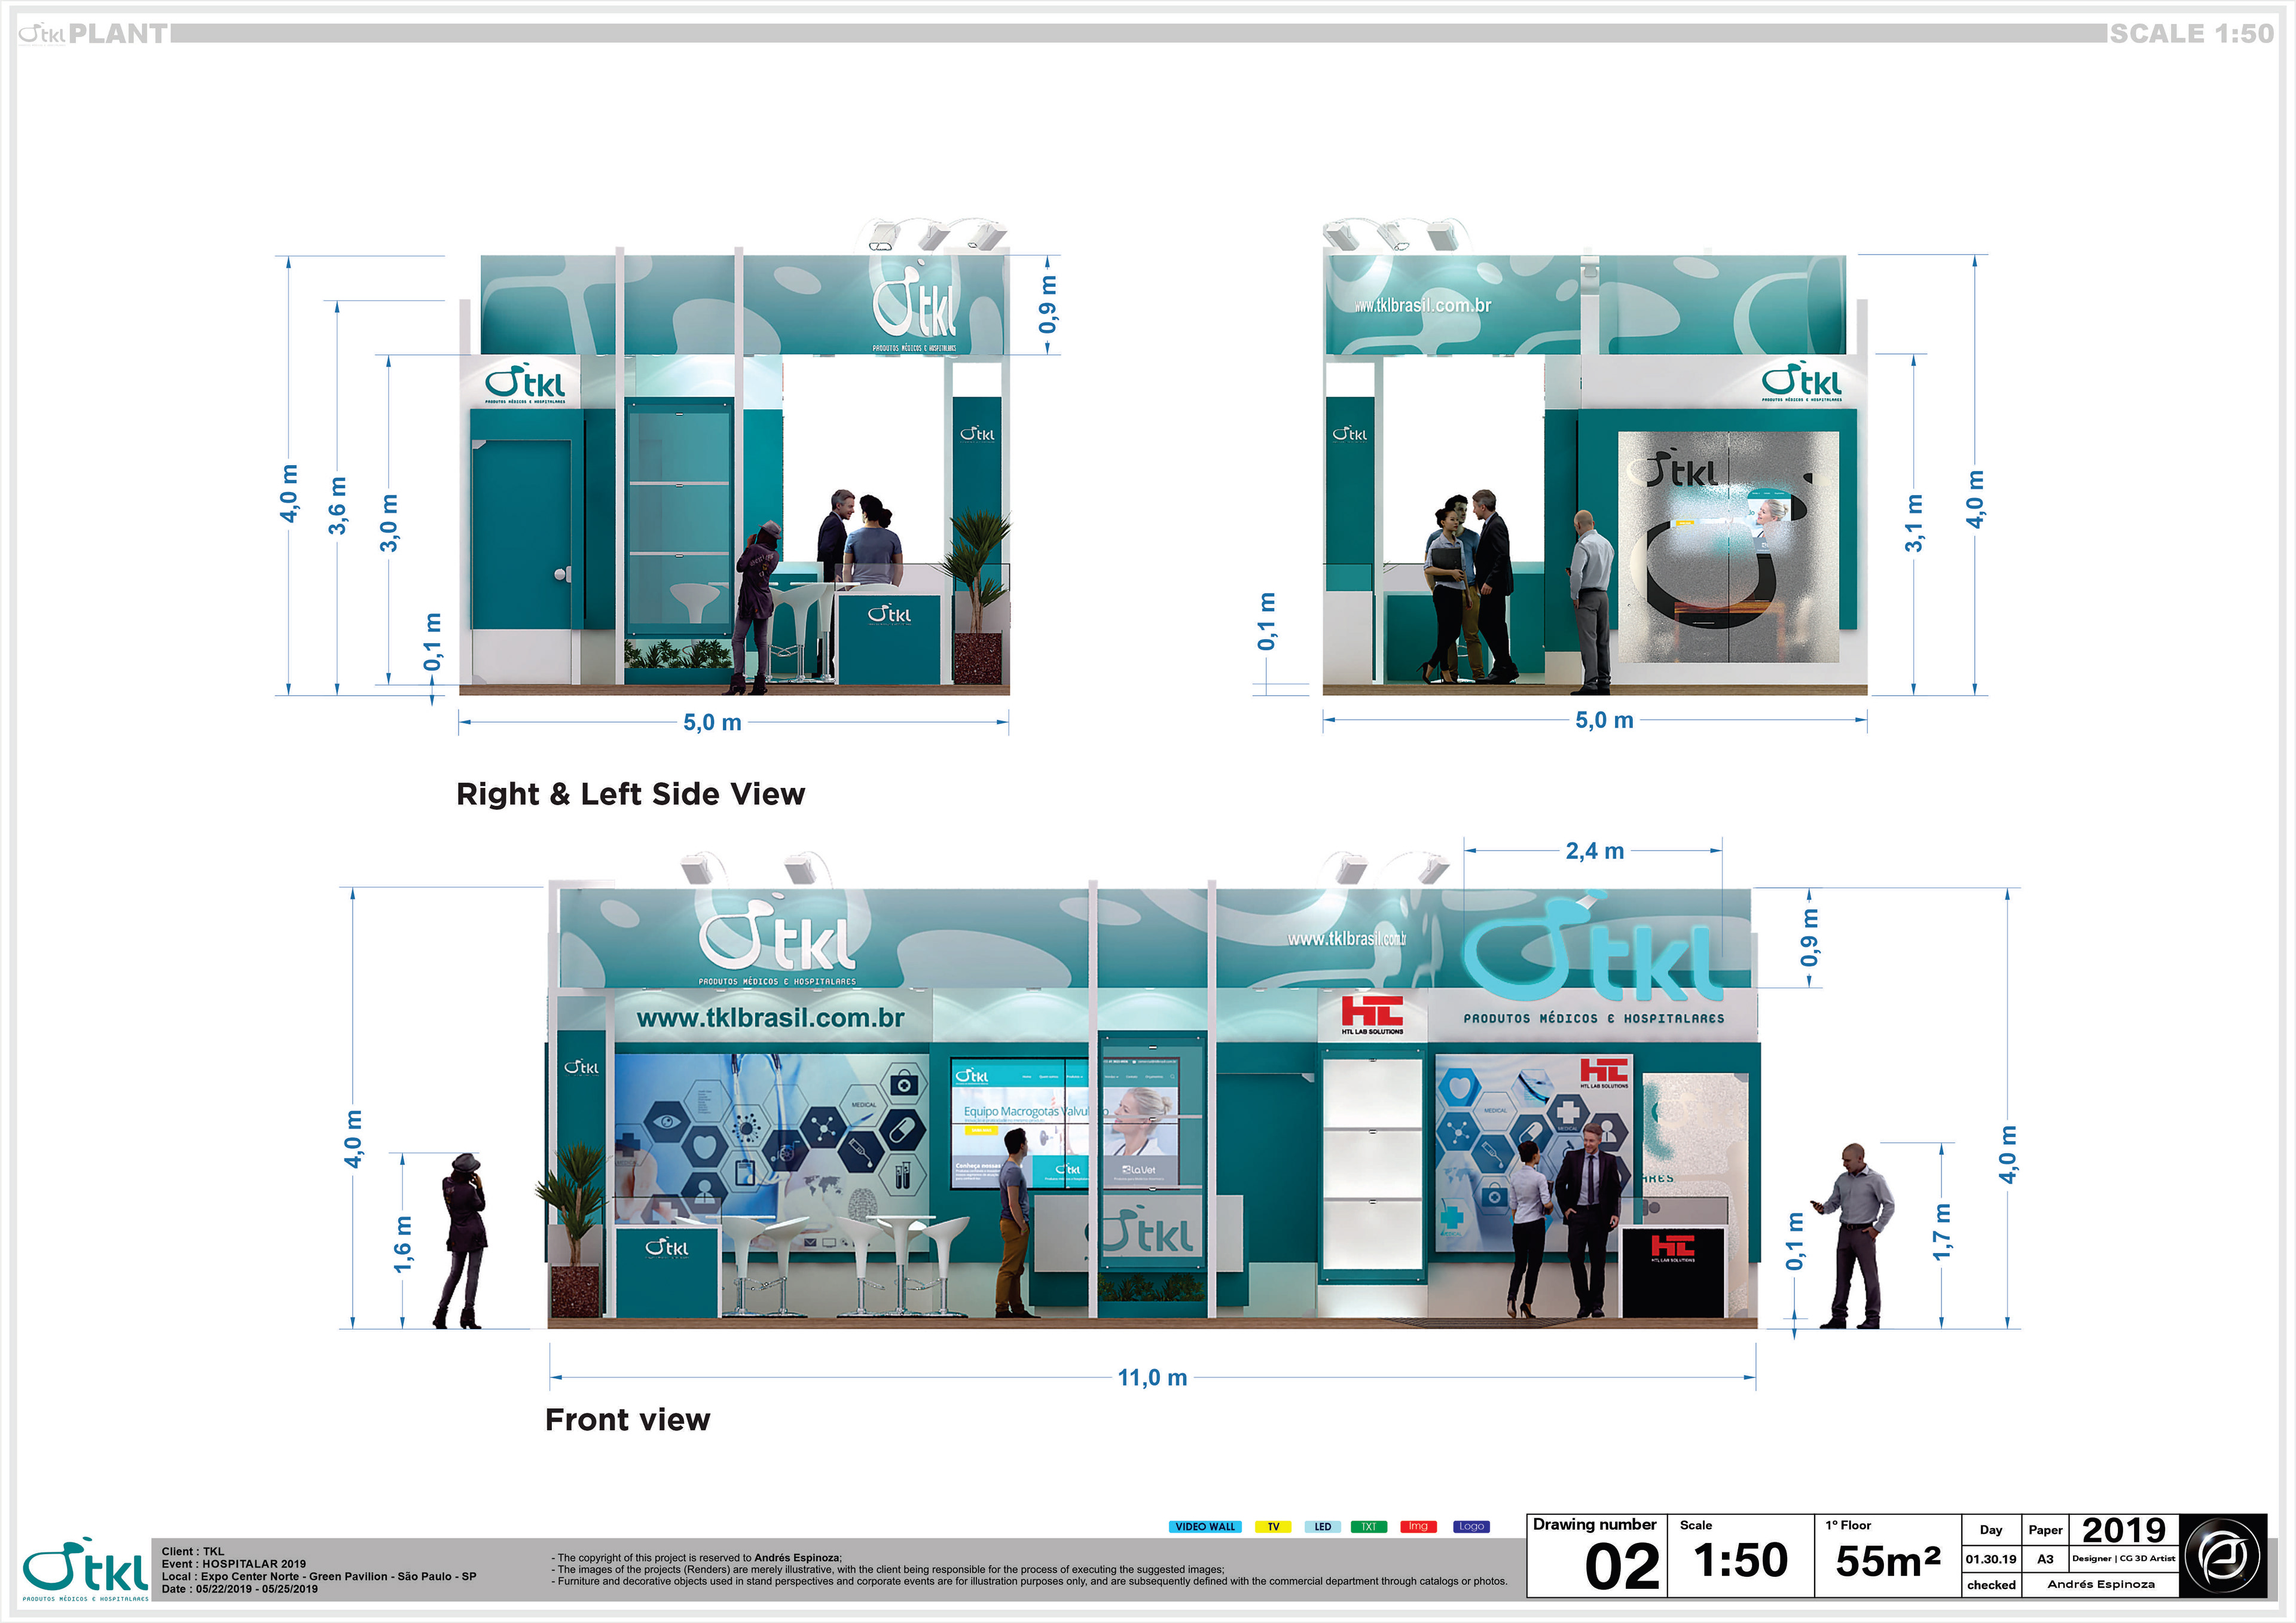Click the 'Local : Expo Center Norte' line
This screenshot has height=1623, width=2296.
(319, 1576)
